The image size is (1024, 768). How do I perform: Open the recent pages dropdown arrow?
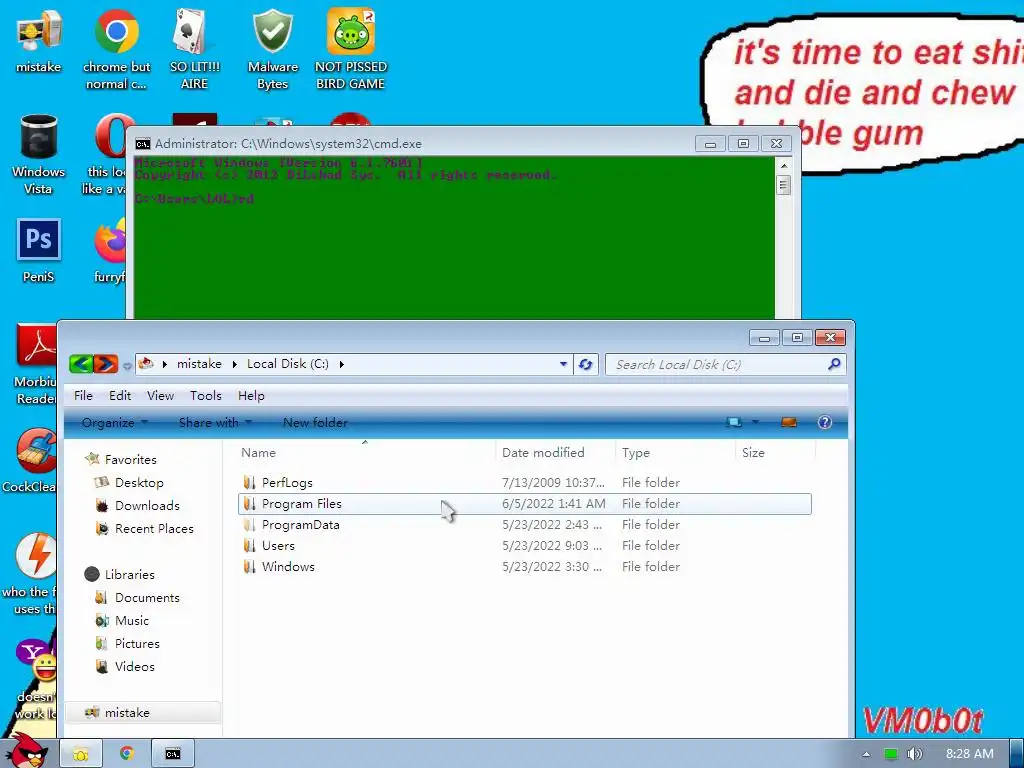click(127, 365)
